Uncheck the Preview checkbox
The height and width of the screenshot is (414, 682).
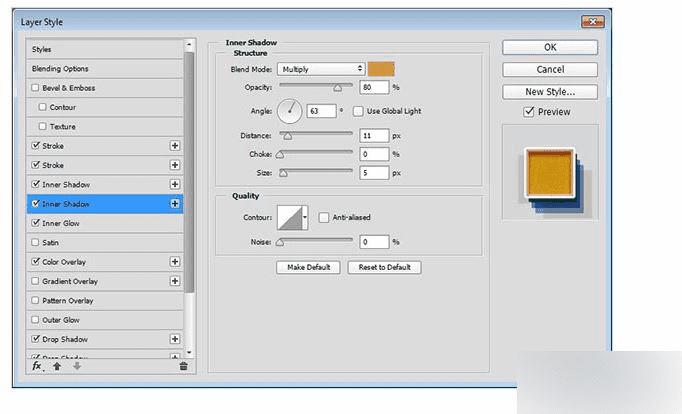(528, 112)
